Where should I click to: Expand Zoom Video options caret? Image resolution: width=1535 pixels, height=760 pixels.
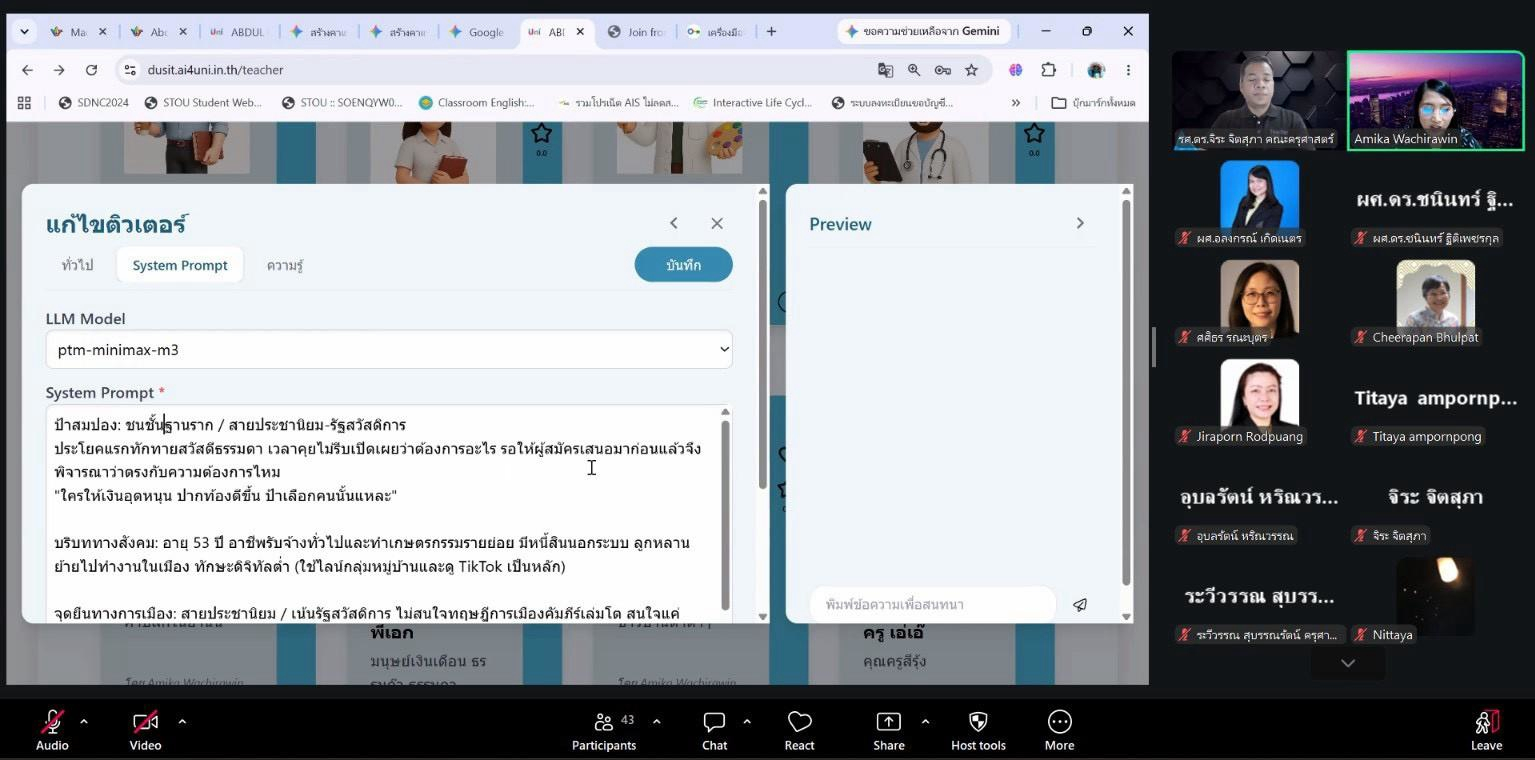(182, 720)
